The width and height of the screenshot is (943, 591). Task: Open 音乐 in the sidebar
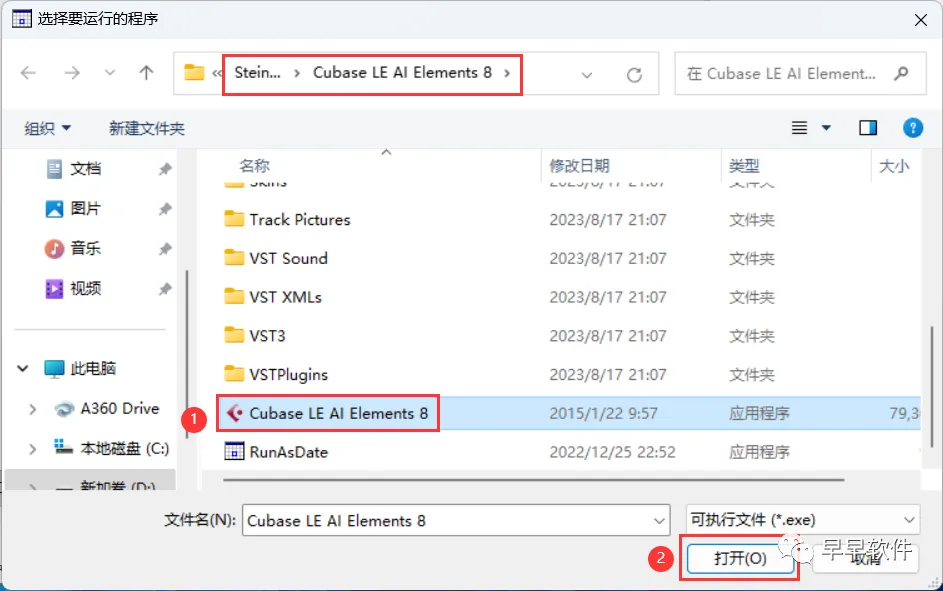pos(85,248)
